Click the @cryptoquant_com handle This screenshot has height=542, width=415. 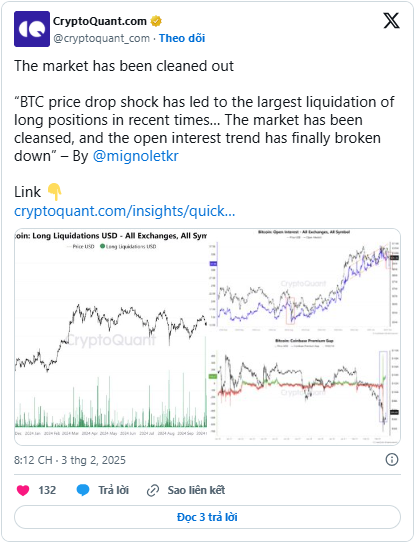pyautogui.click(x=102, y=38)
